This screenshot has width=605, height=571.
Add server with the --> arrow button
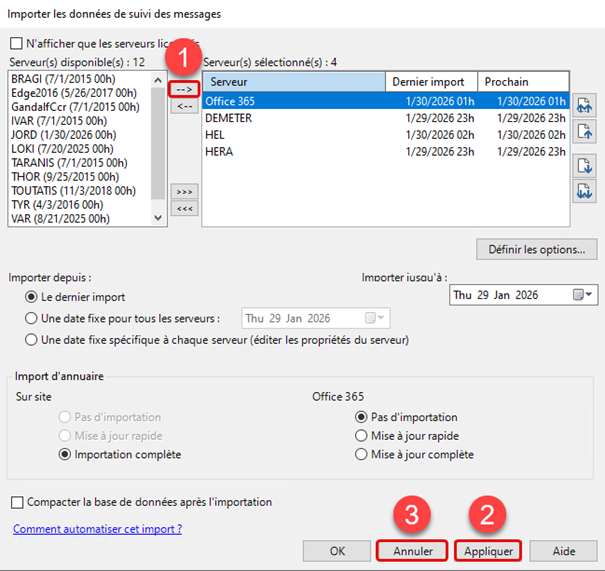(184, 89)
